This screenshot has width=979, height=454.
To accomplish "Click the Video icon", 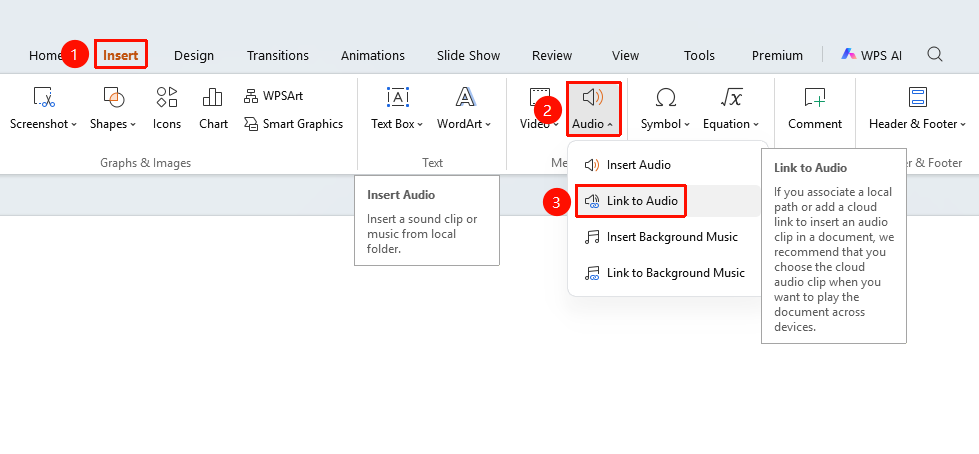I will (x=539, y=96).
